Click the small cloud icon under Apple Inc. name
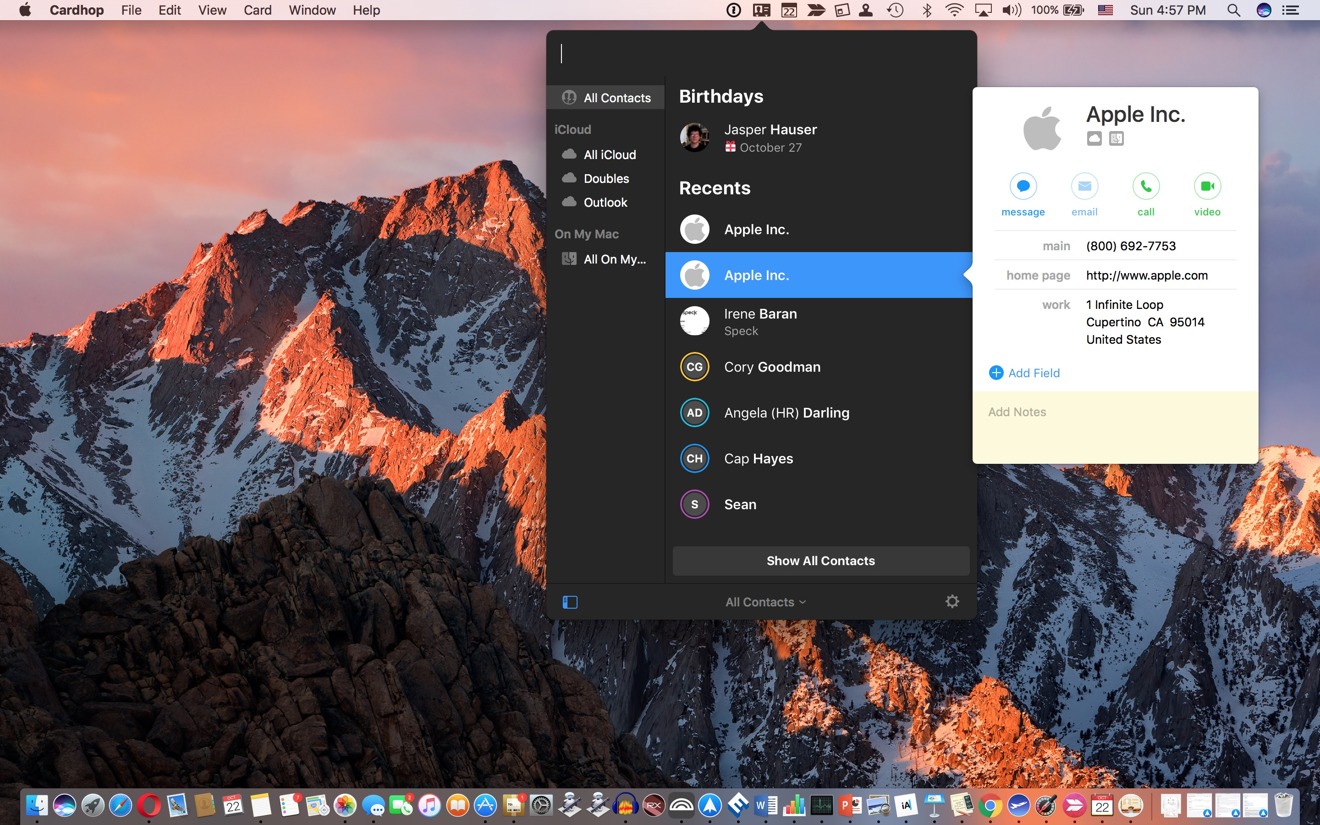 pyautogui.click(x=1094, y=139)
